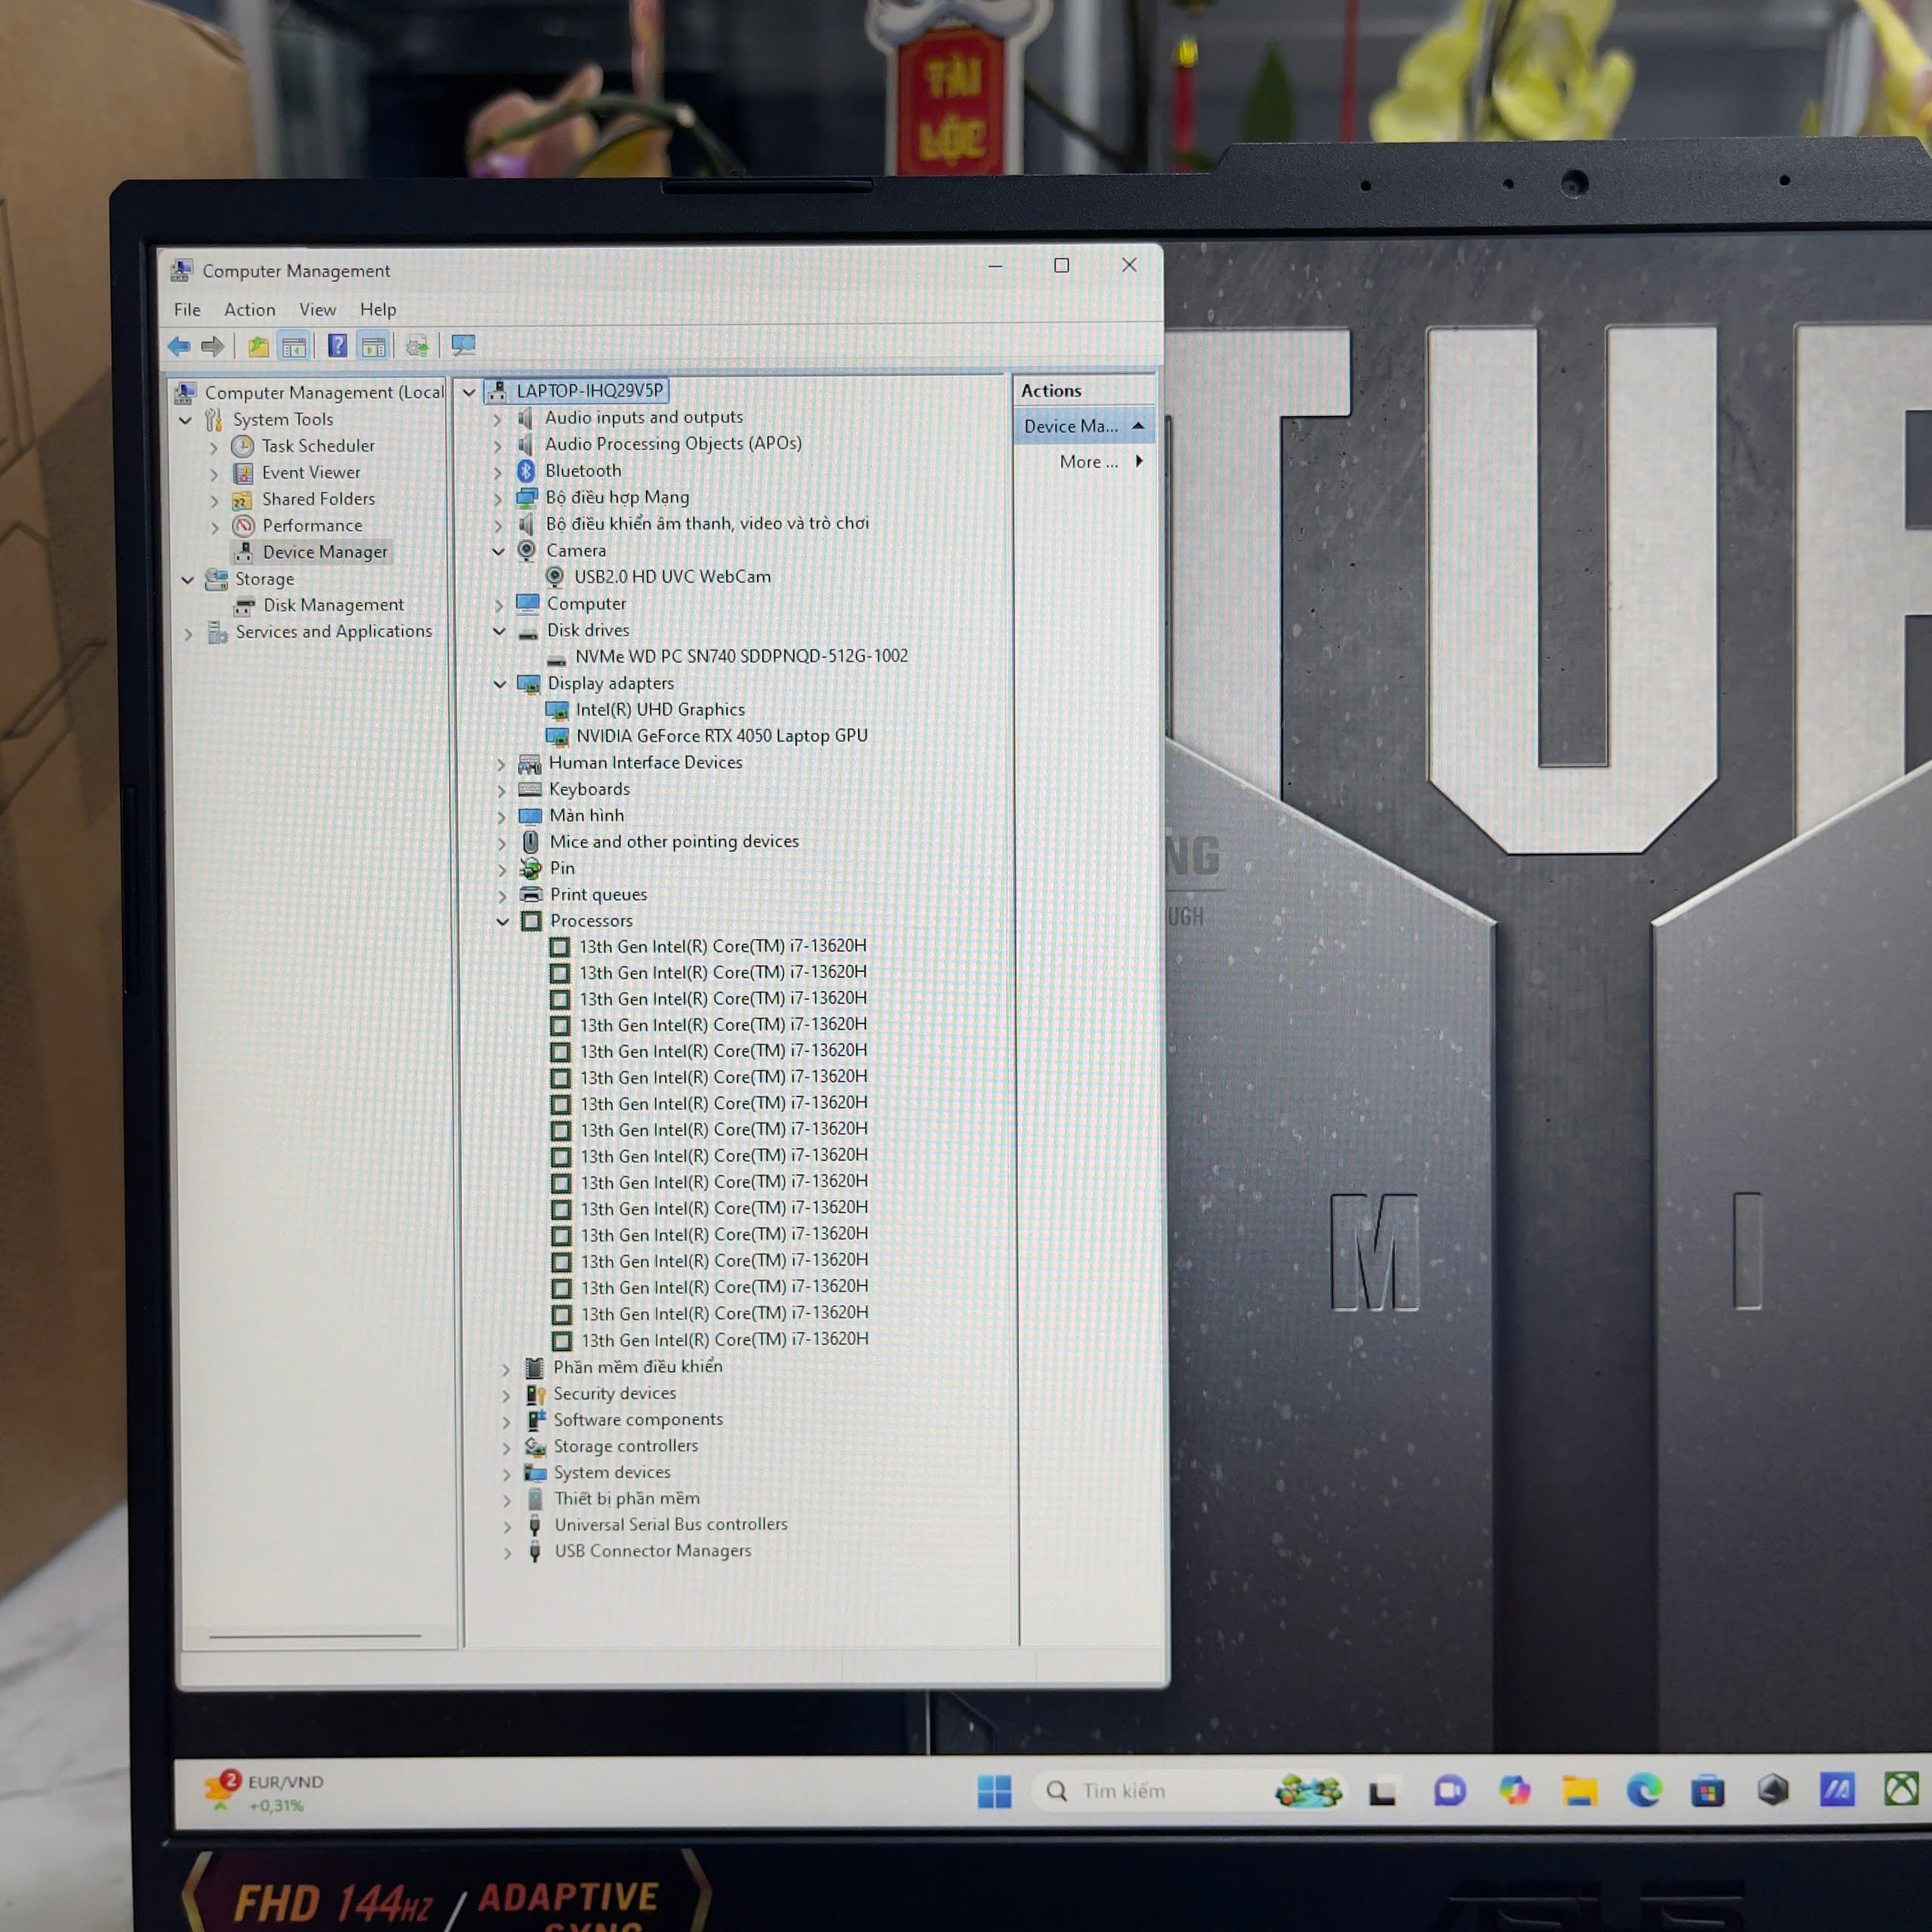Open Microsoft Edge from the taskbar
The height and width of the screenshot is (1932, 1932).
click(x=1644, y=1790)
